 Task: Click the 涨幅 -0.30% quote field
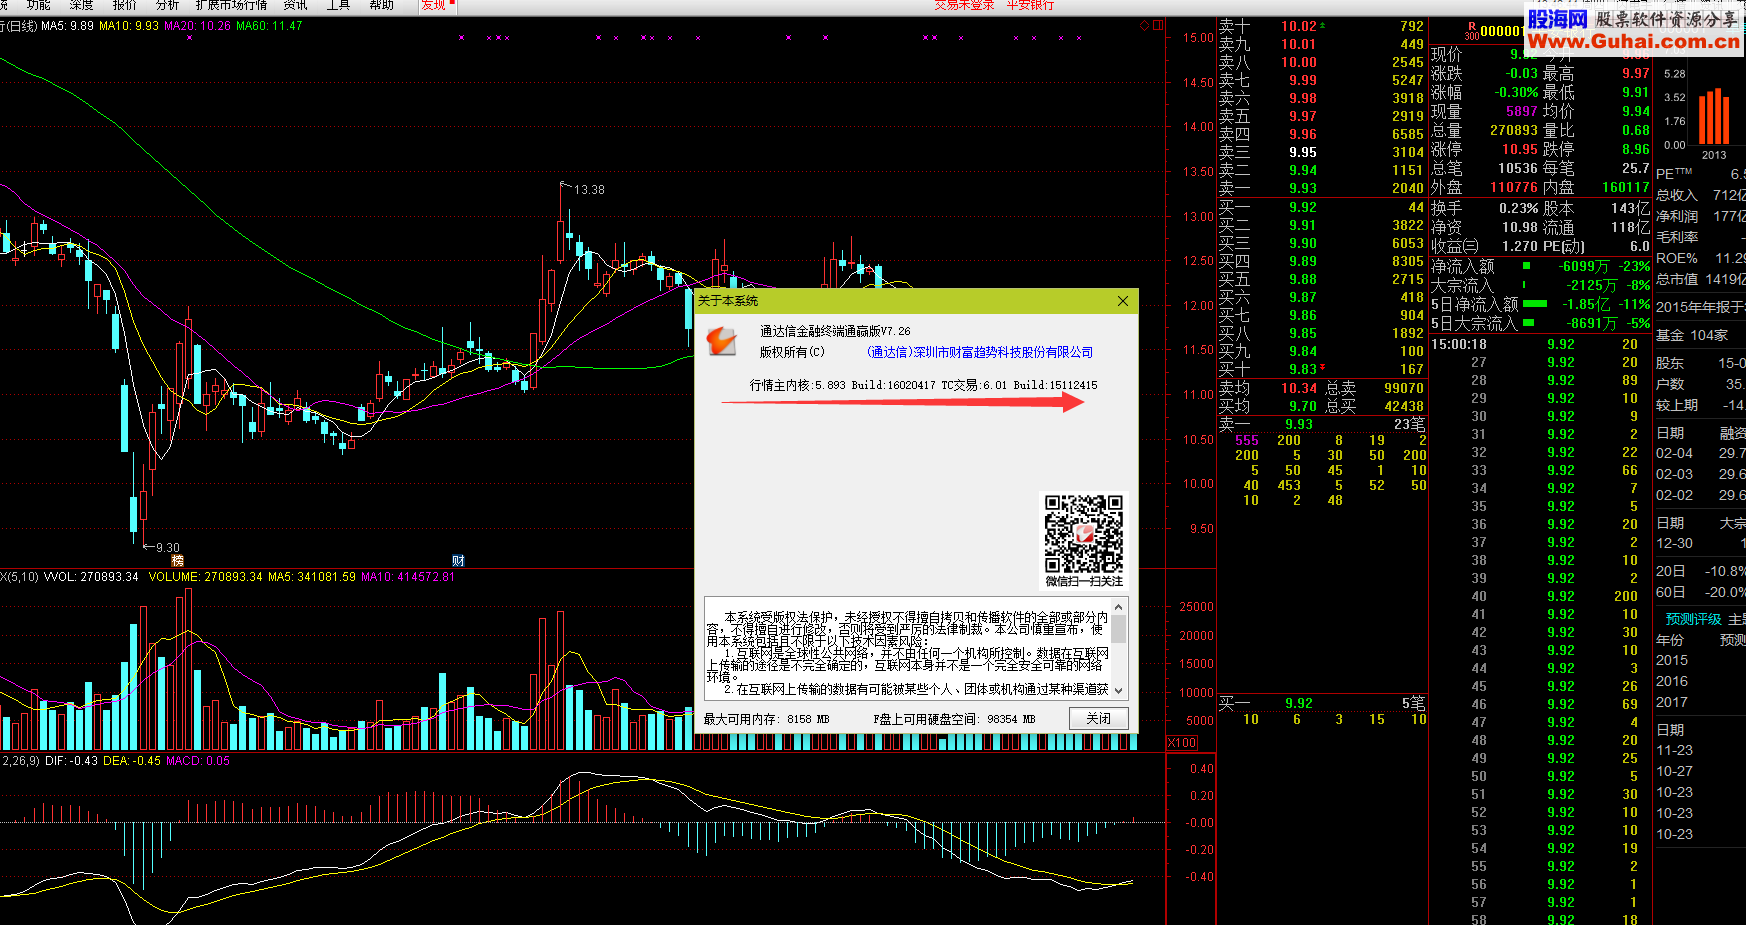1484,93
